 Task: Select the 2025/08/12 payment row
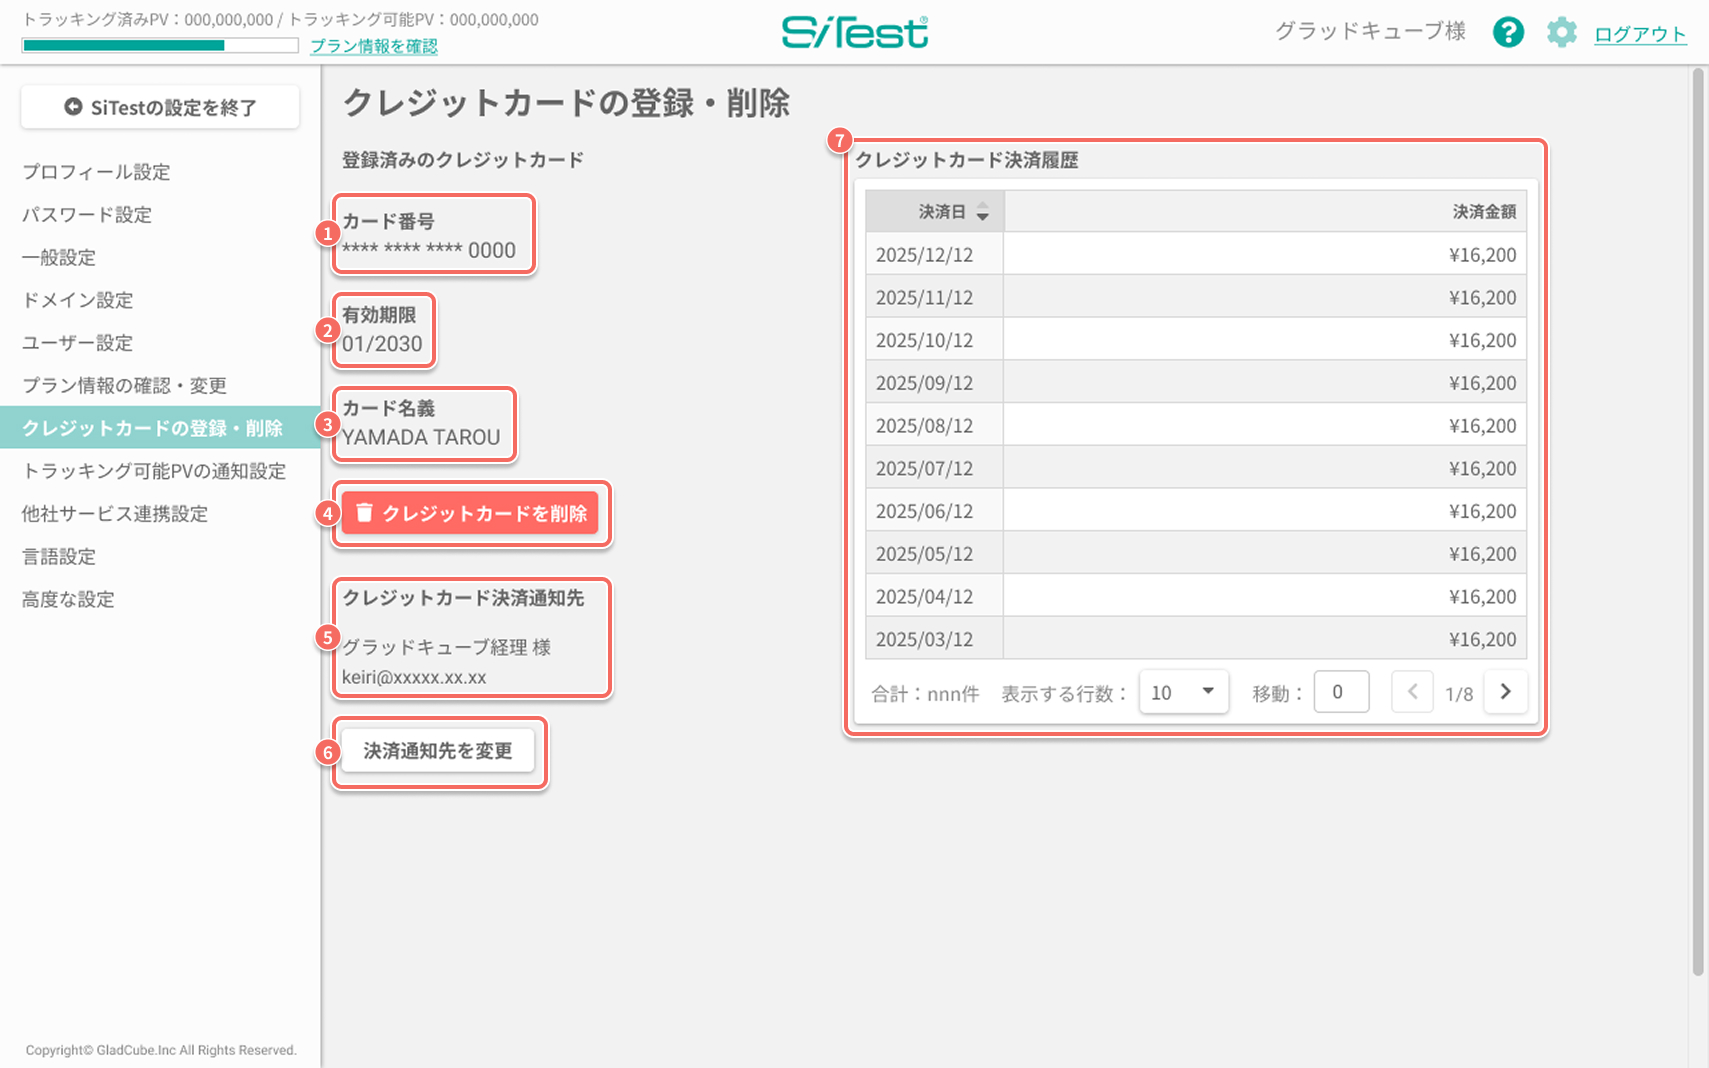1196,425
